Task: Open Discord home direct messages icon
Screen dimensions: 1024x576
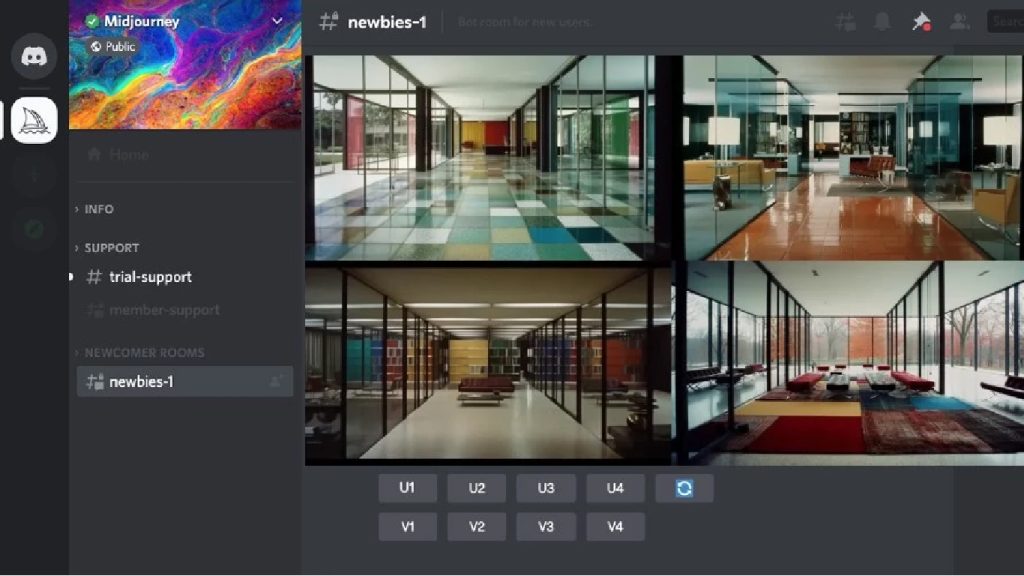Action: coord(34,56)
